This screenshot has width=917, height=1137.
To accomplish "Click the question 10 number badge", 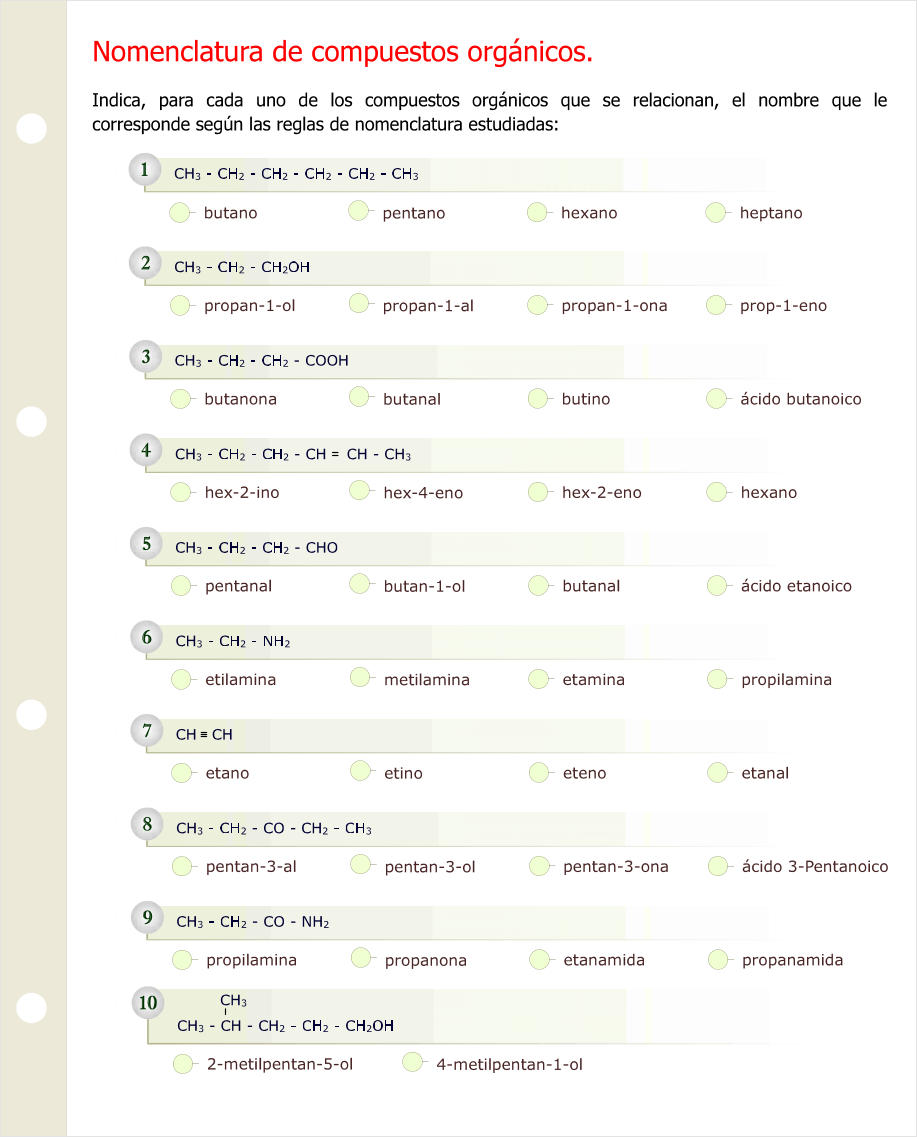I will point(148,1002).
